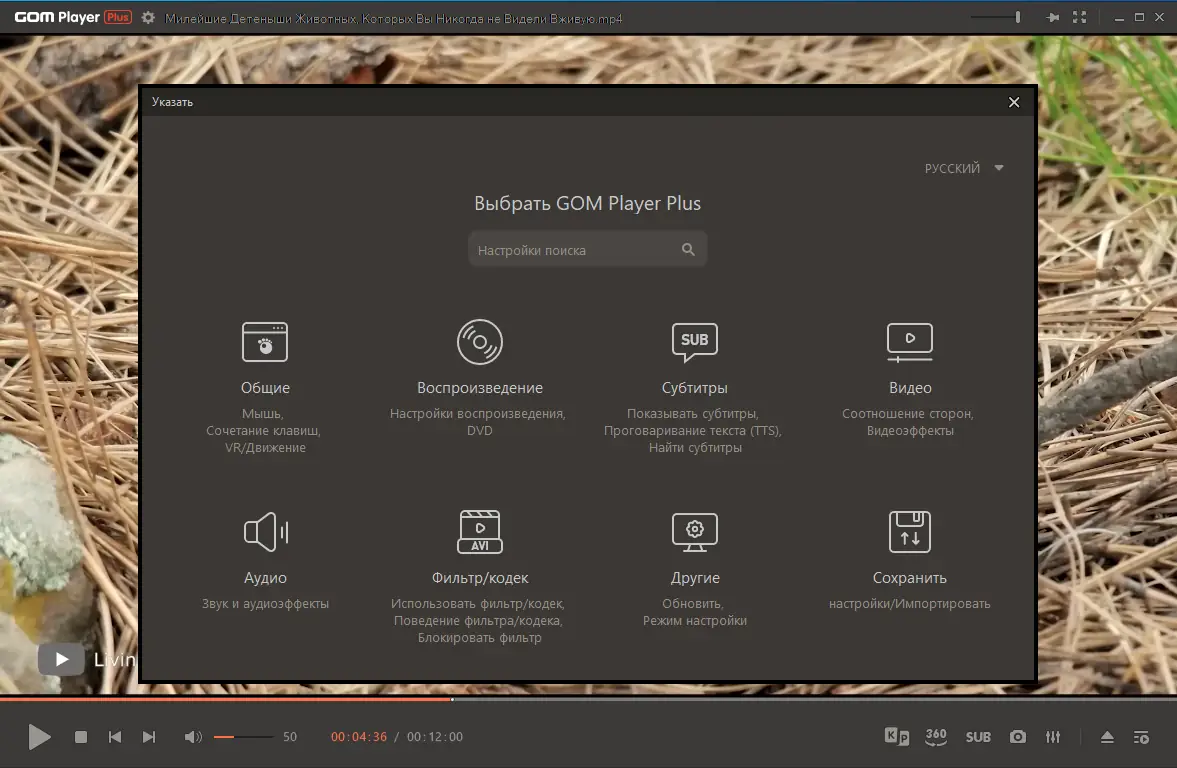Click the Выбрать GOM Player Plus heading

coord(587,203)
